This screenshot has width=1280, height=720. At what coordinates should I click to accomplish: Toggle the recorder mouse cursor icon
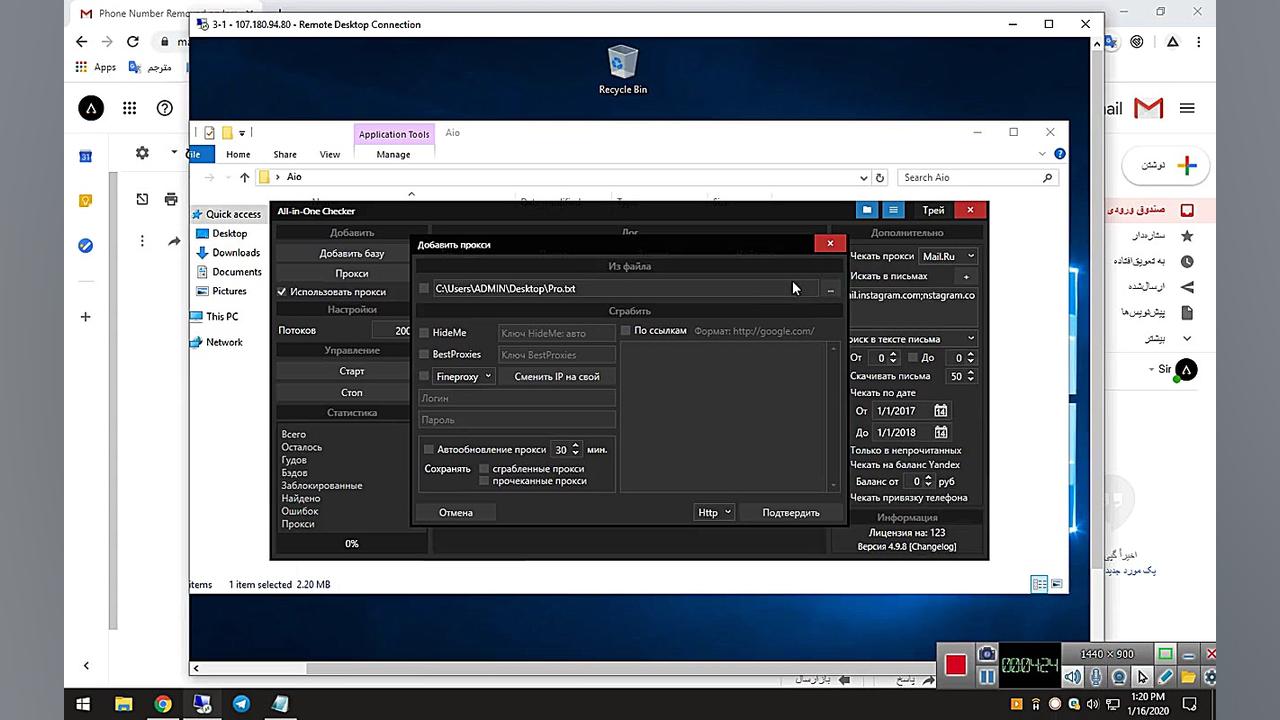(x=1143, y=677)
